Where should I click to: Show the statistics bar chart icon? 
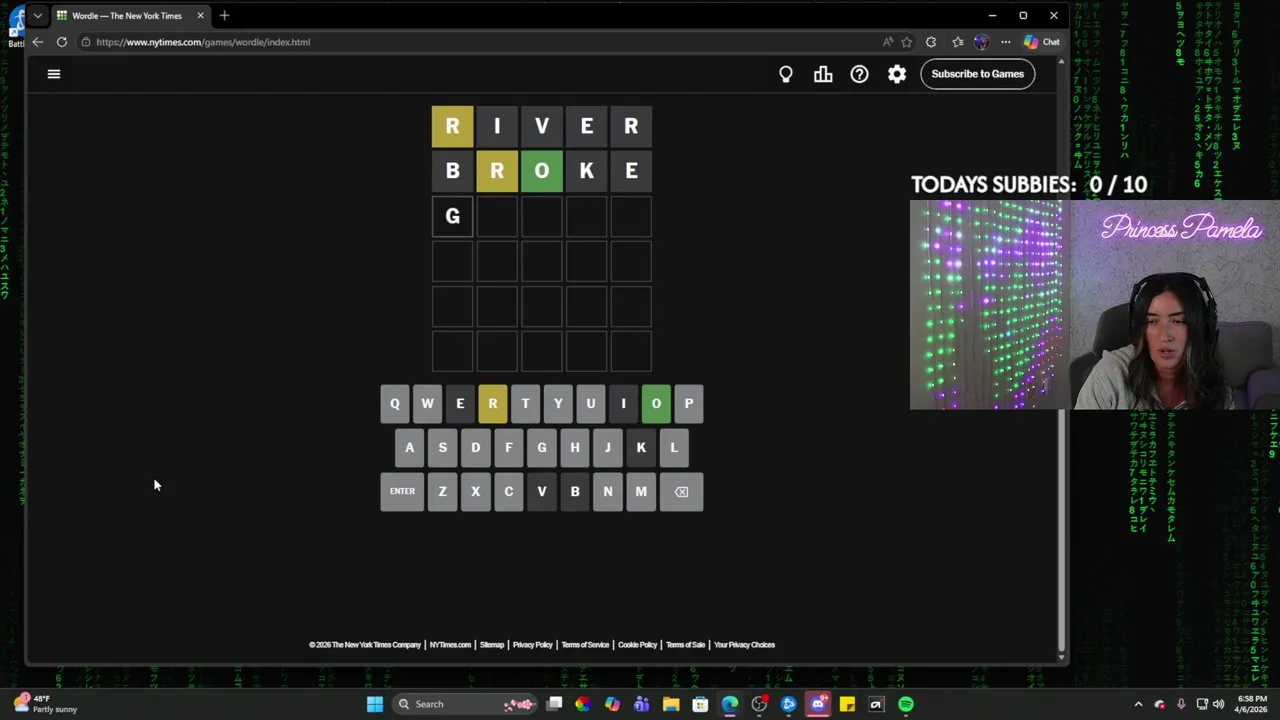click(x=823, y=74)
